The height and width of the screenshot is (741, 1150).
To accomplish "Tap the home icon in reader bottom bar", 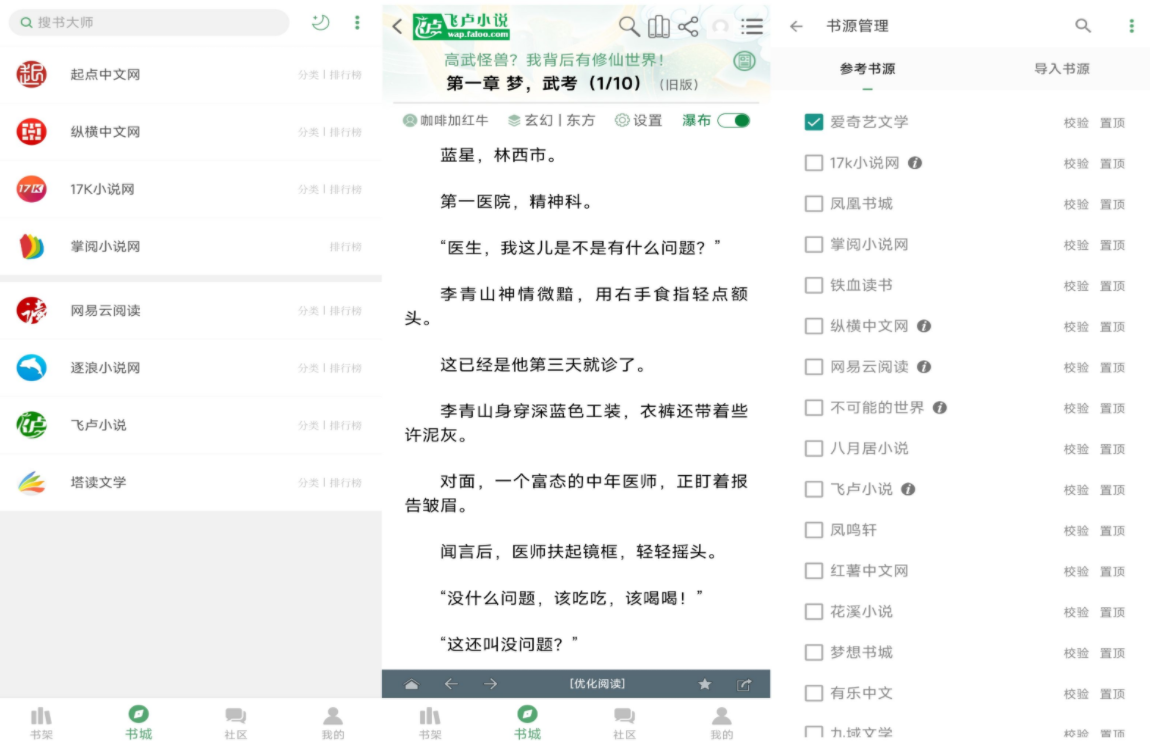I will [411, 685].
